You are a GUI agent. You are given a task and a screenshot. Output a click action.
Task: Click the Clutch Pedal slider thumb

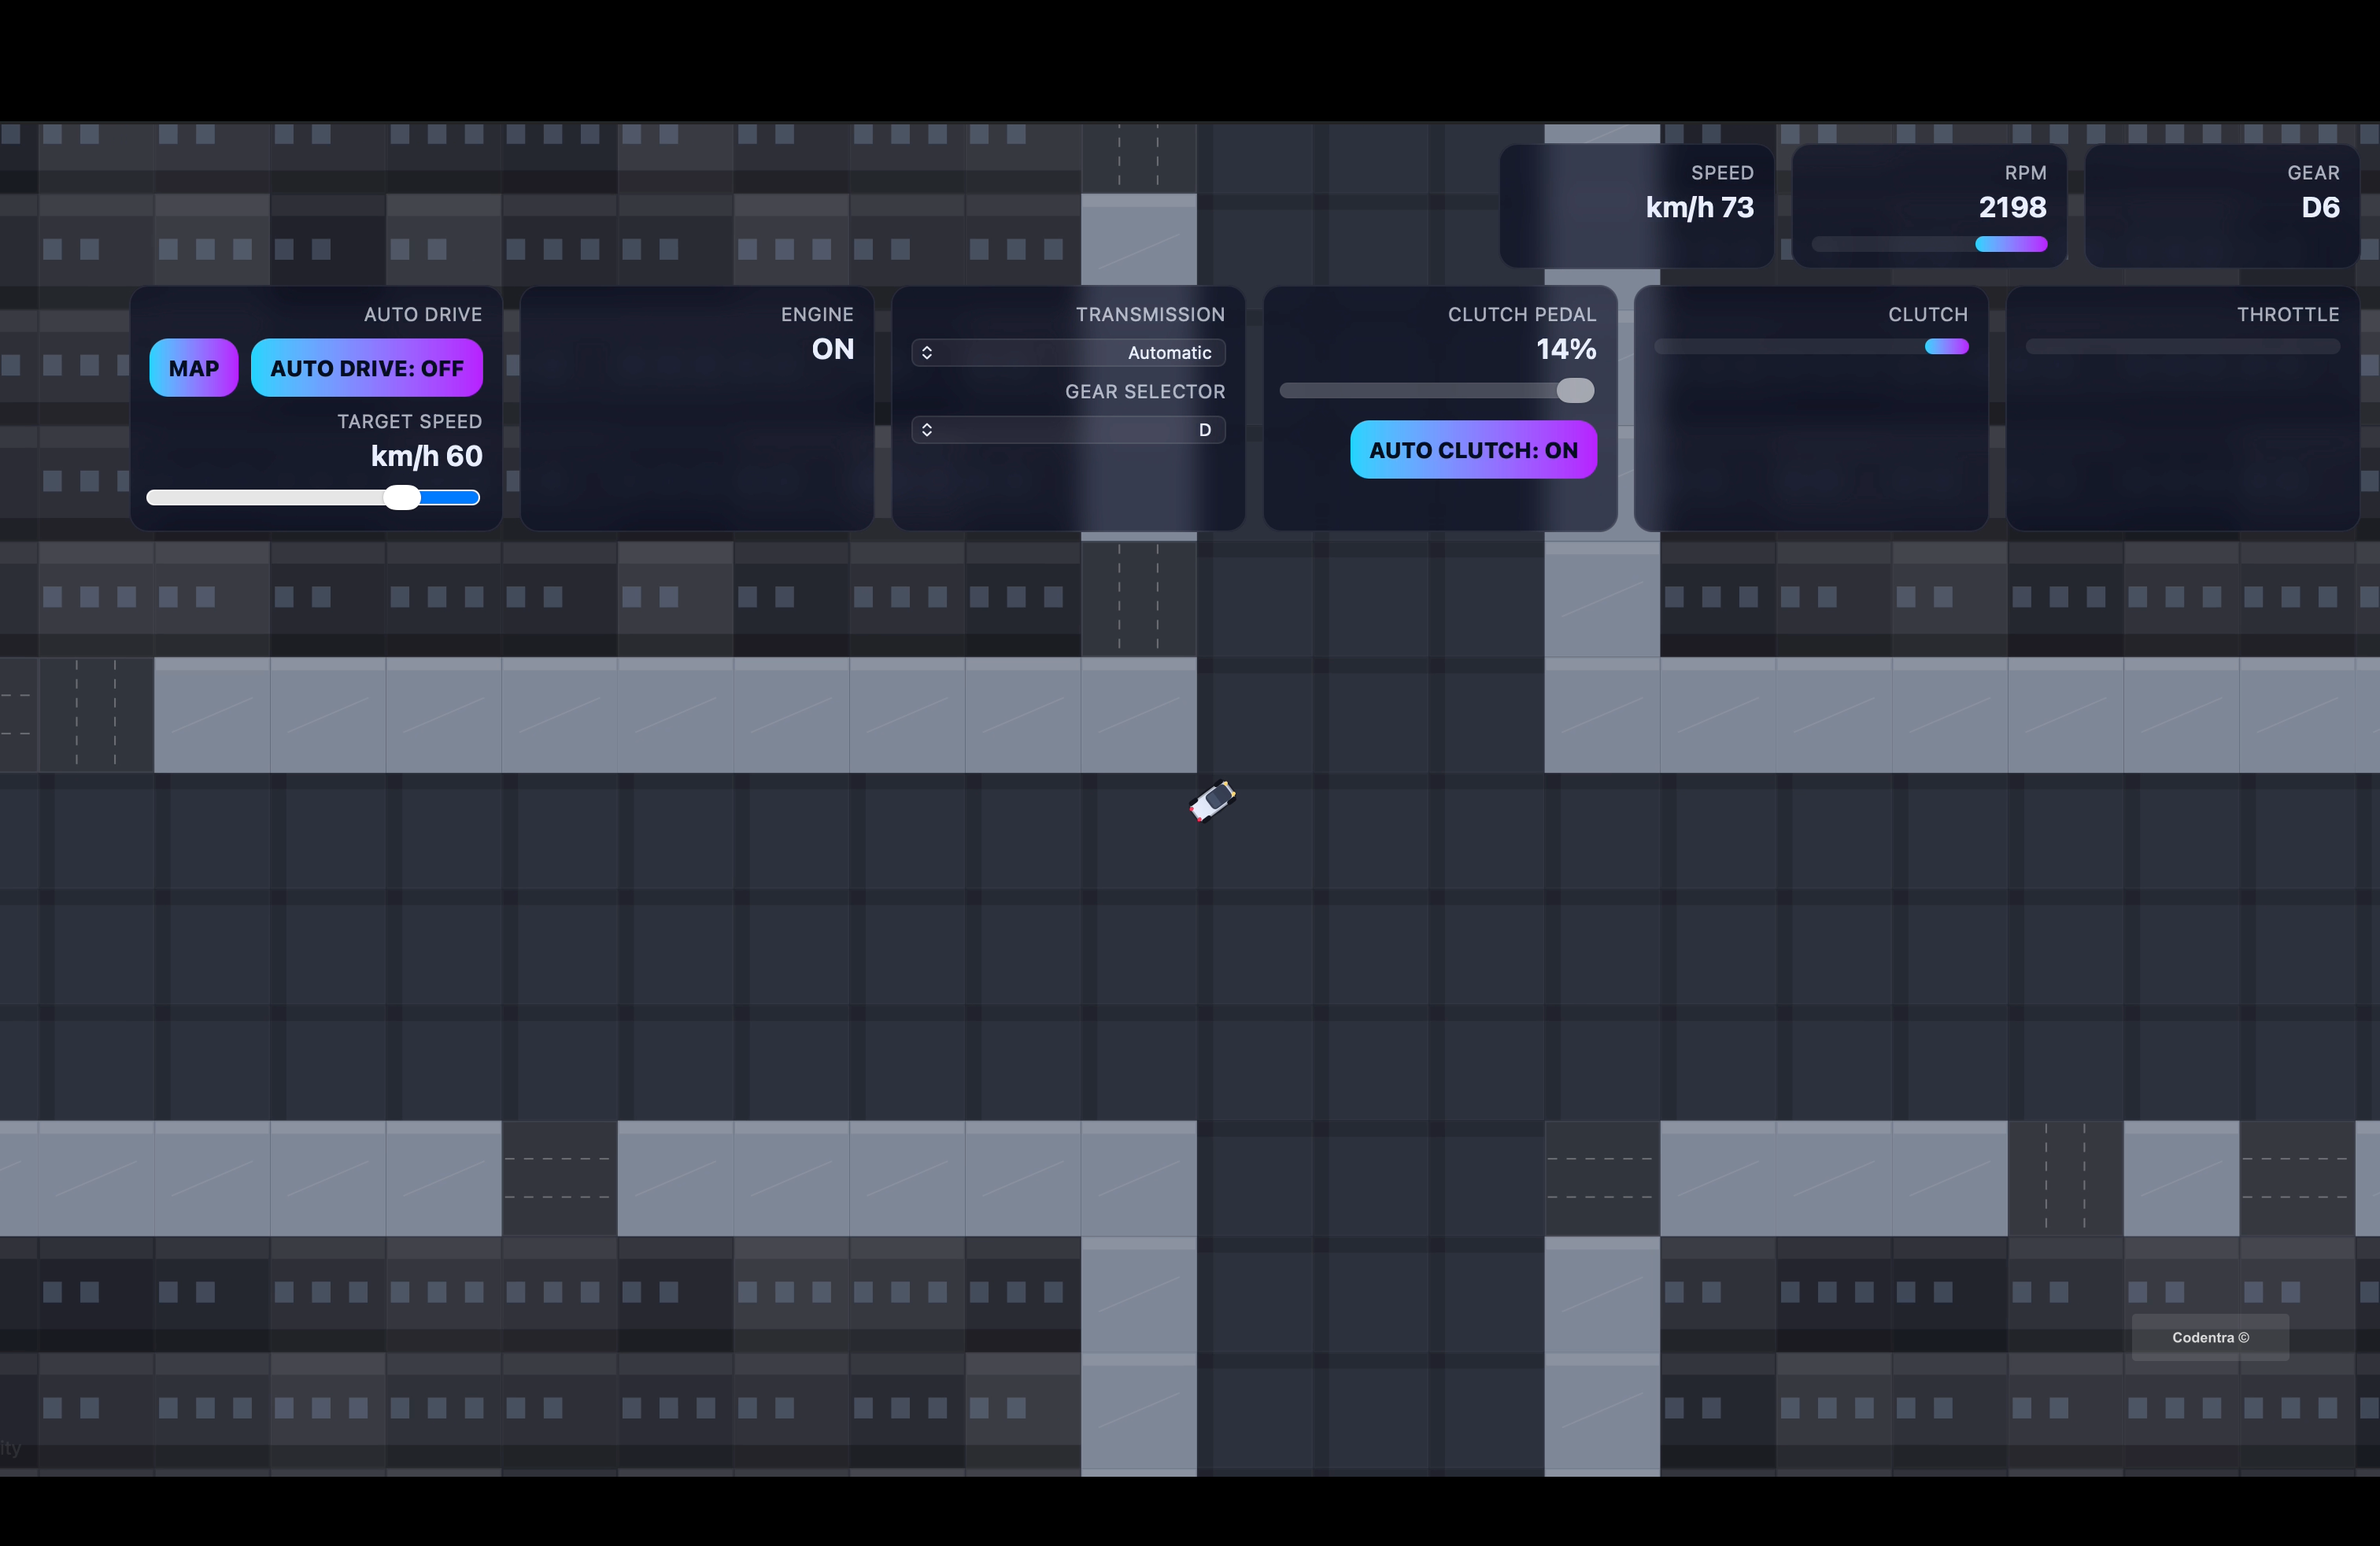[1575, 391]
